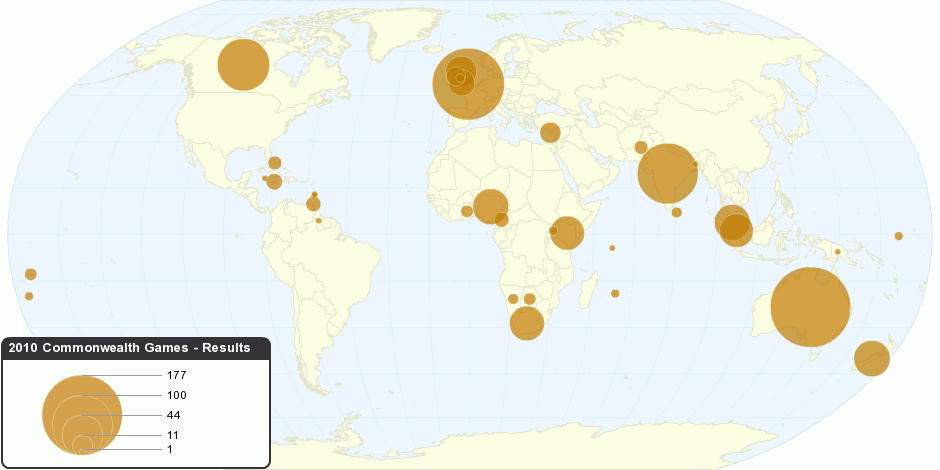The height and width of the screenshot is (470, 940).
Task: Click the Bahamas bubble
Action: [275, 163]
